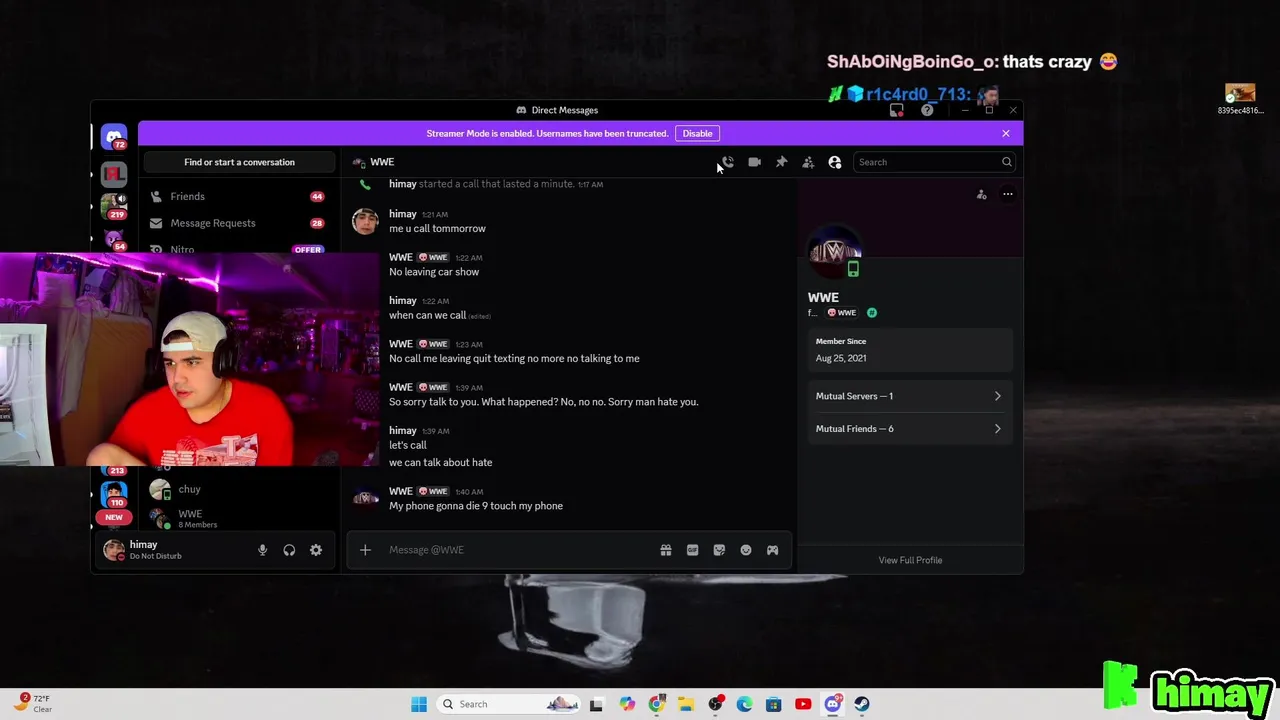
Task: Open View Full Profile
Action: pos(910,560)
